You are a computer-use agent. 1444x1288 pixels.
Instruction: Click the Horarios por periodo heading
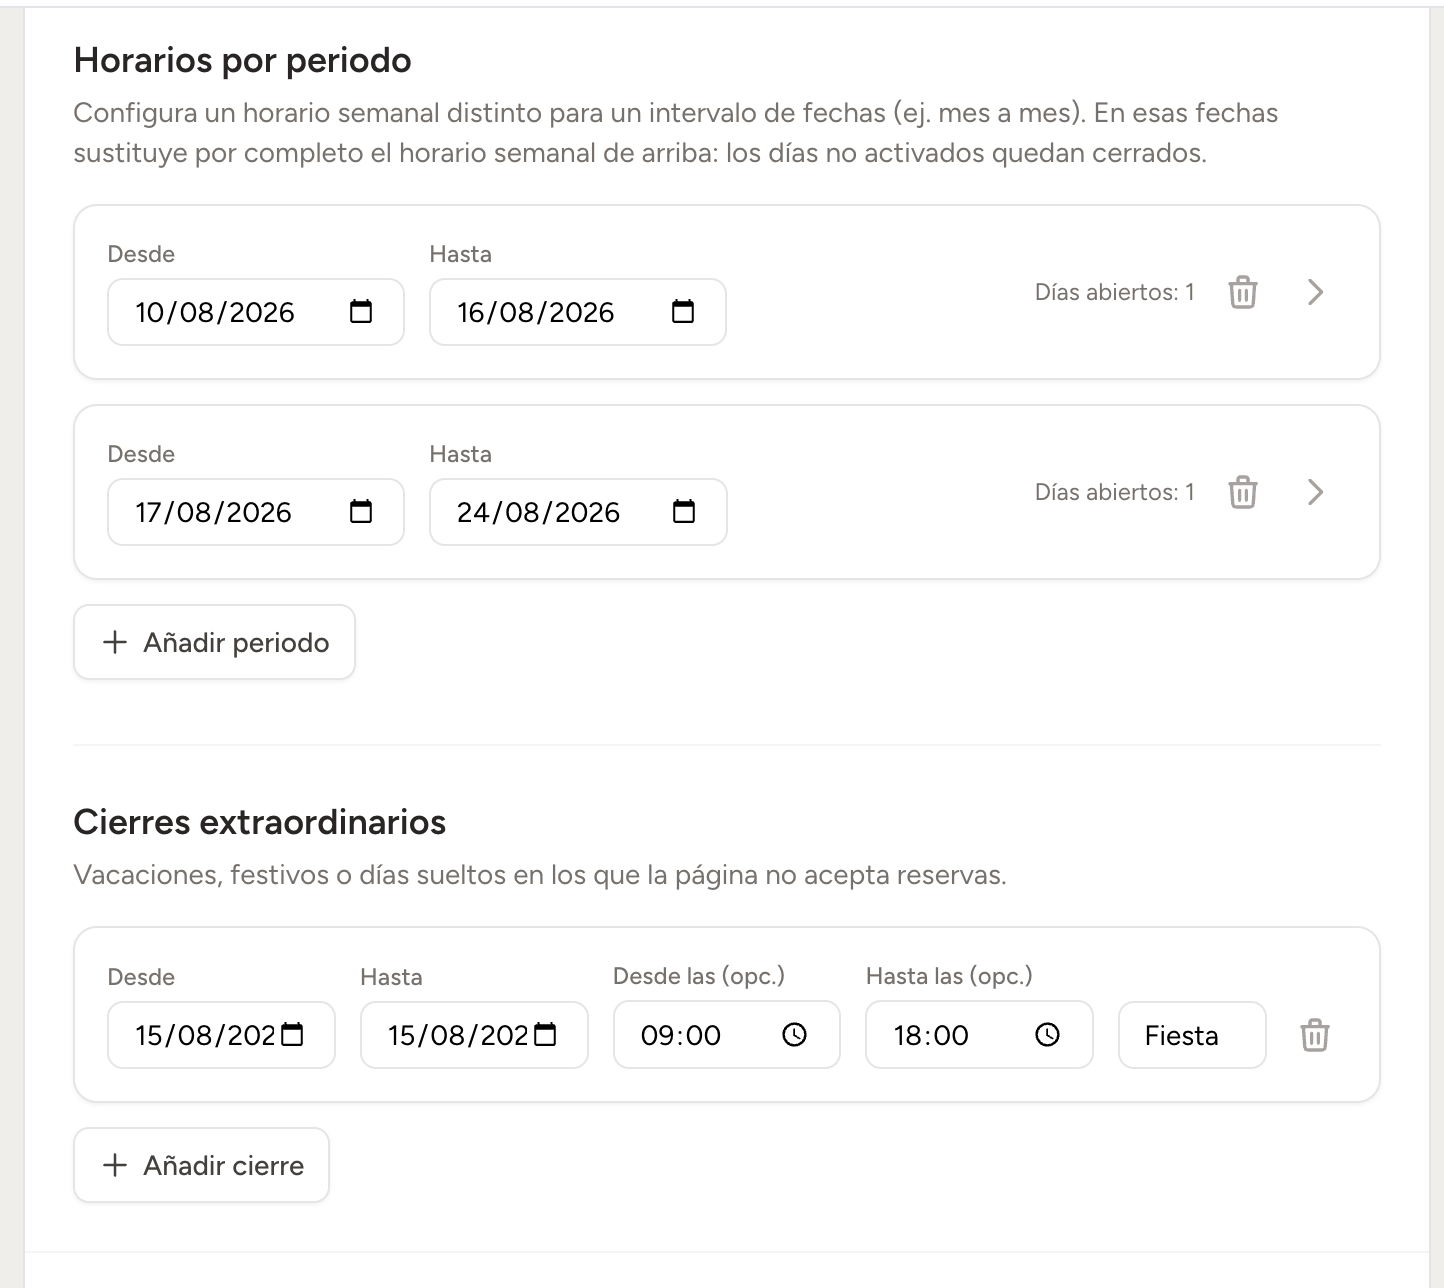(243, 61)
